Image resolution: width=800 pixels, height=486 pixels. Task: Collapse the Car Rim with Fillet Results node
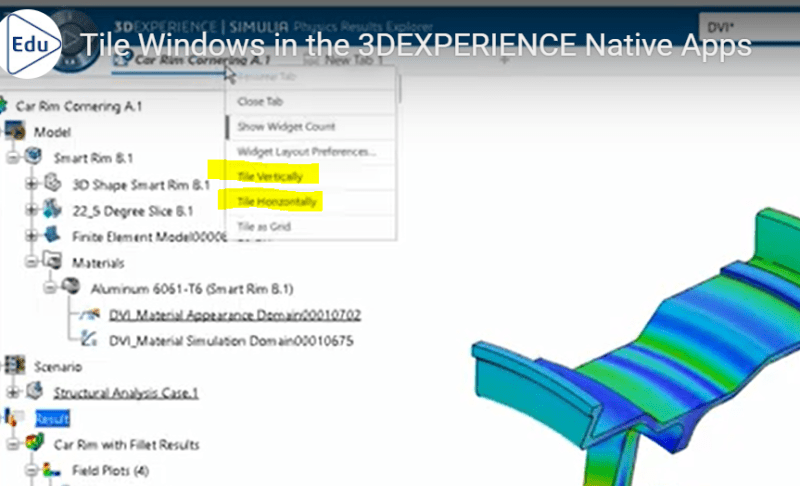(x=13, y=444)
